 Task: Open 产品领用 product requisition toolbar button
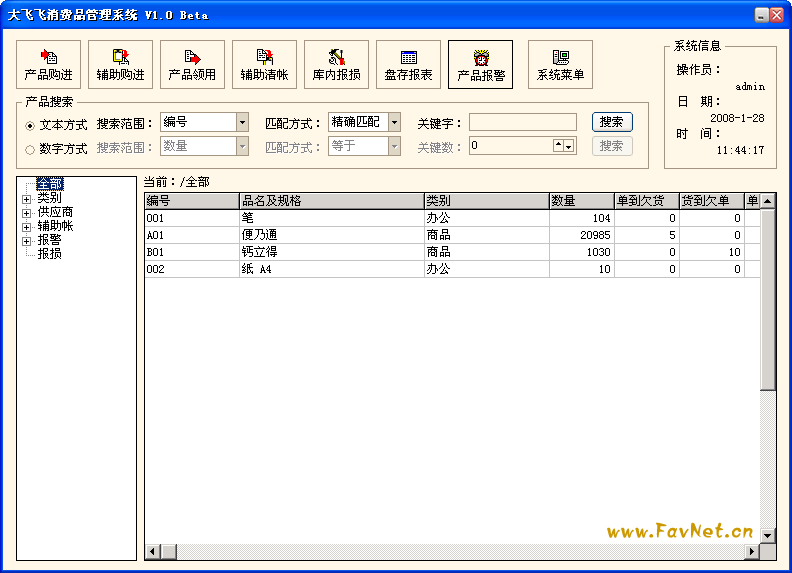point(192,65)
